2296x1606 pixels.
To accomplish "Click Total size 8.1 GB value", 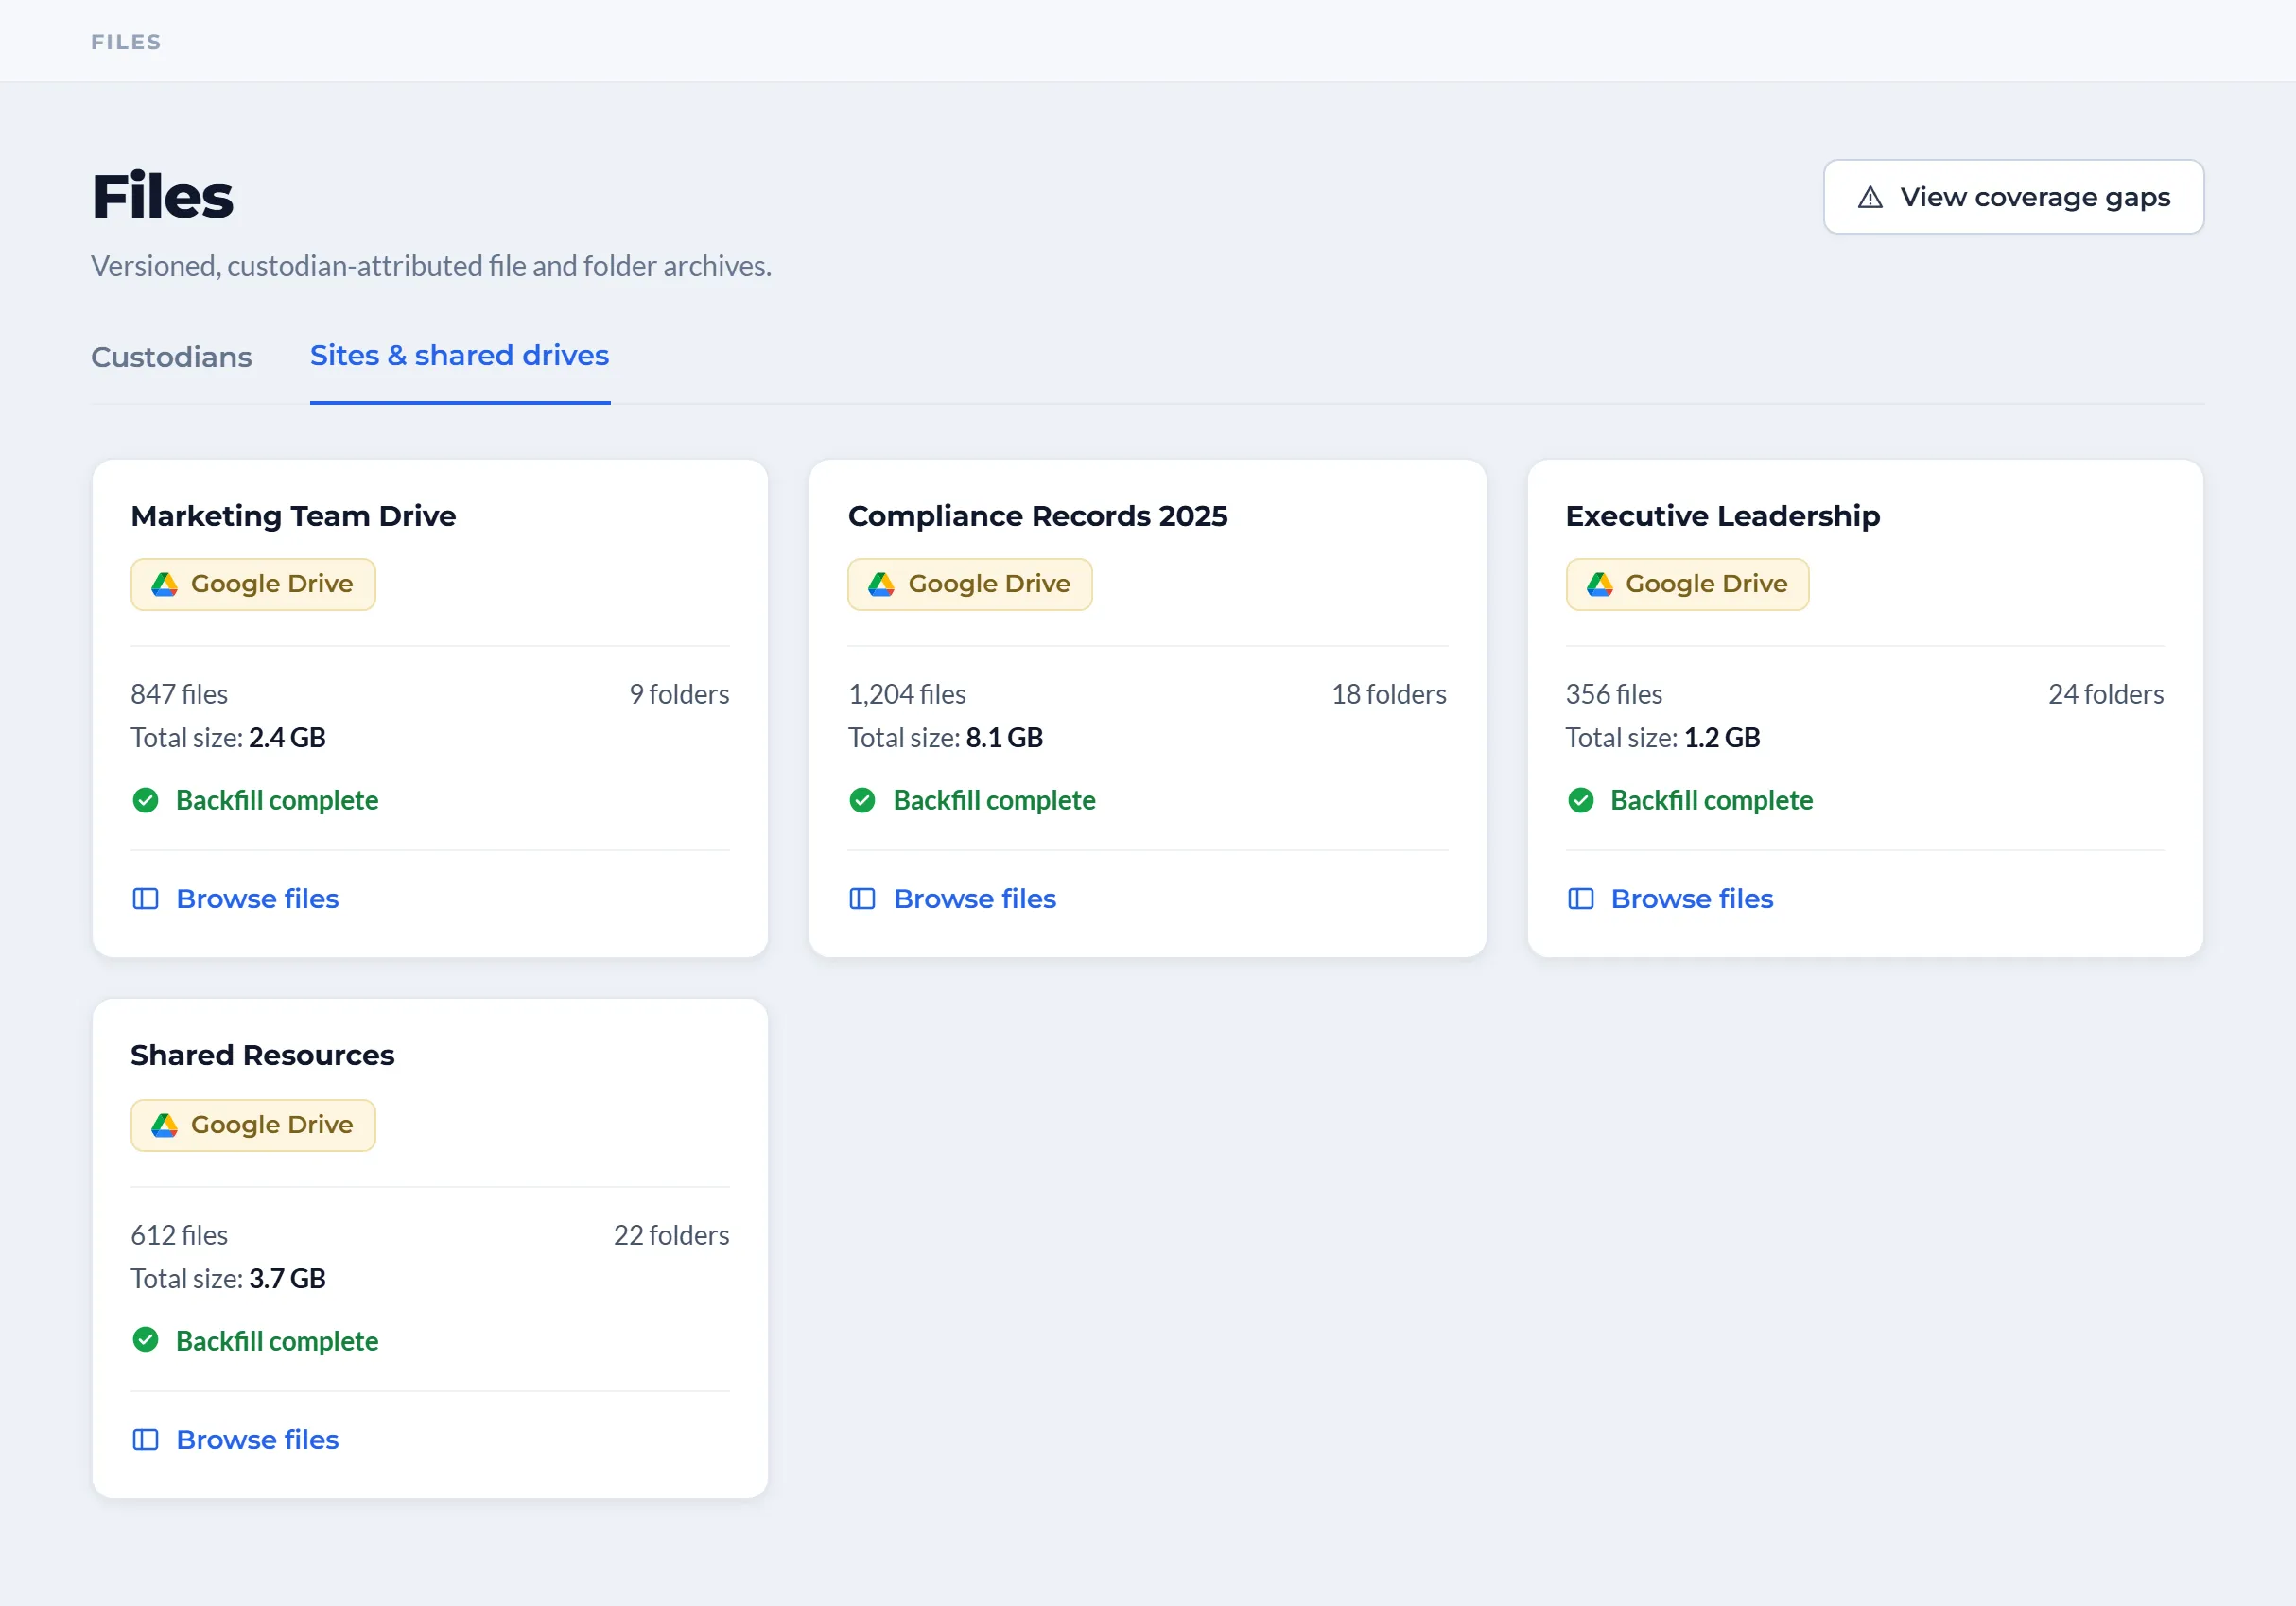I will 1004,738.
